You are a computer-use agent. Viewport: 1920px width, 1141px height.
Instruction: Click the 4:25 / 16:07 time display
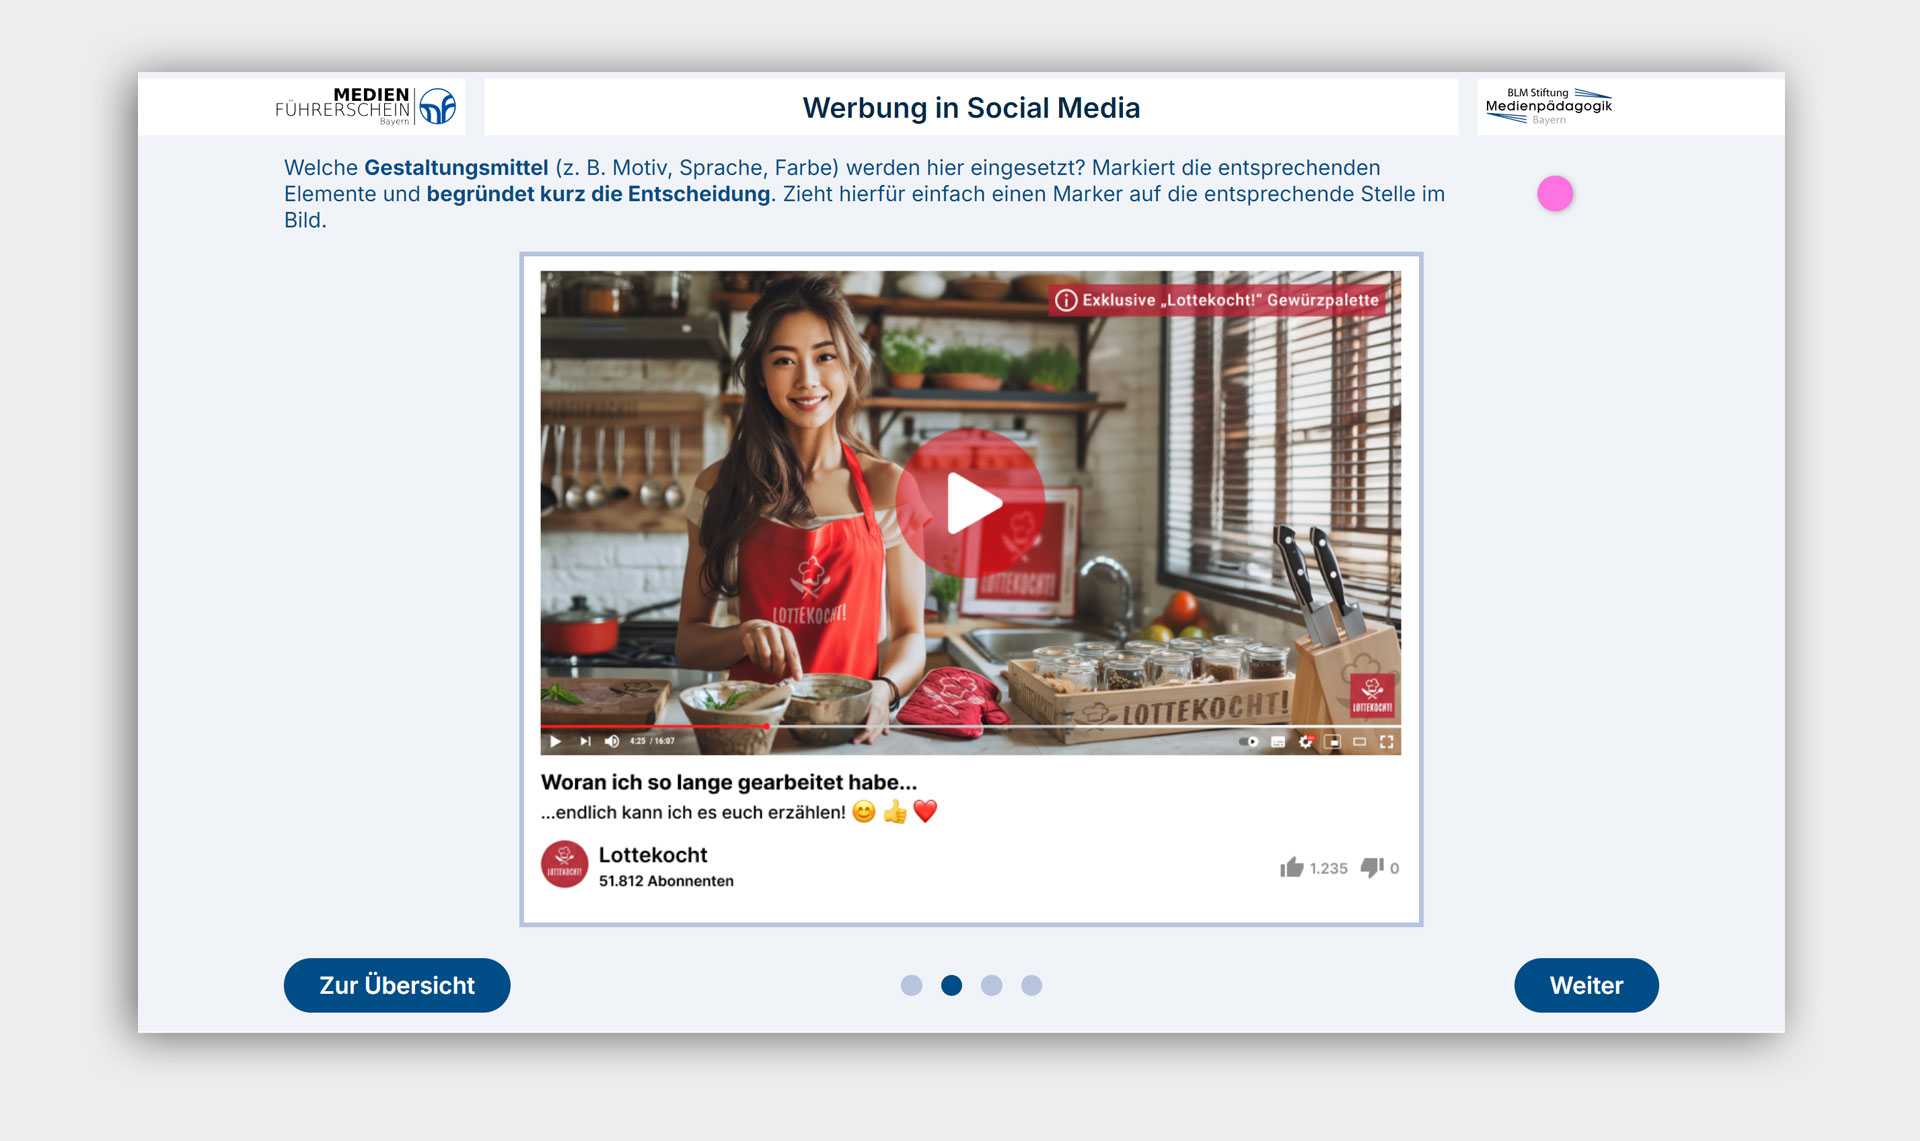pyautogui.click(x=652, y=741)
